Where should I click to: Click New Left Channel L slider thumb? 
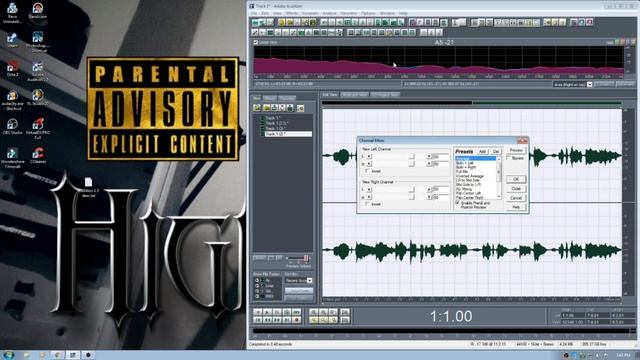point(411,156)
